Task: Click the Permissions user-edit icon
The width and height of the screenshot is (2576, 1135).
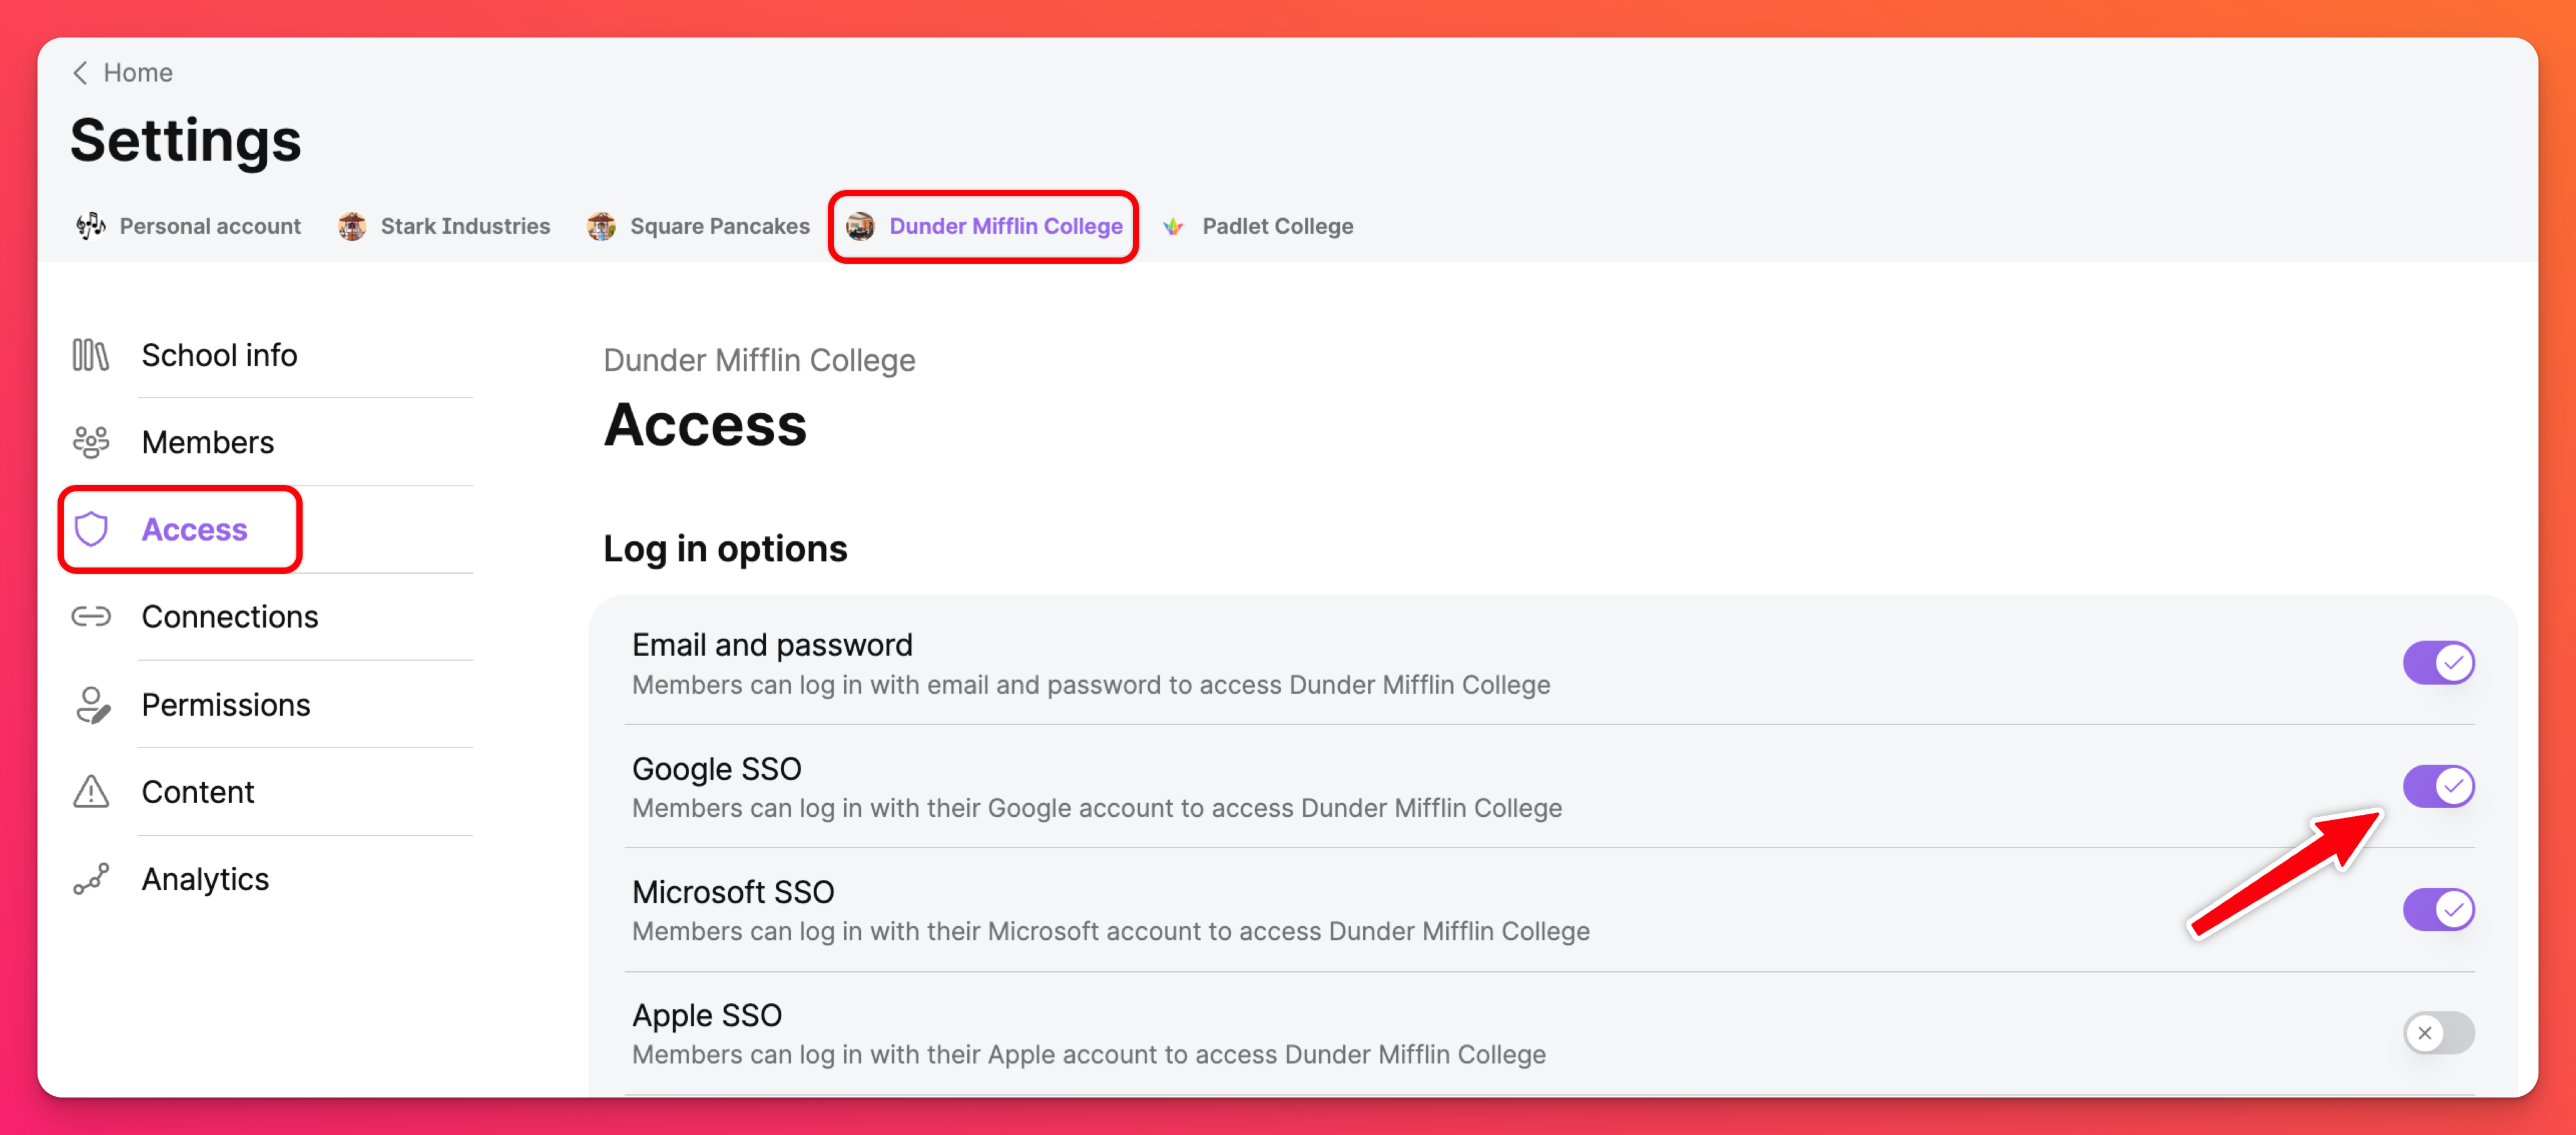Action: (x=92, y=704)
